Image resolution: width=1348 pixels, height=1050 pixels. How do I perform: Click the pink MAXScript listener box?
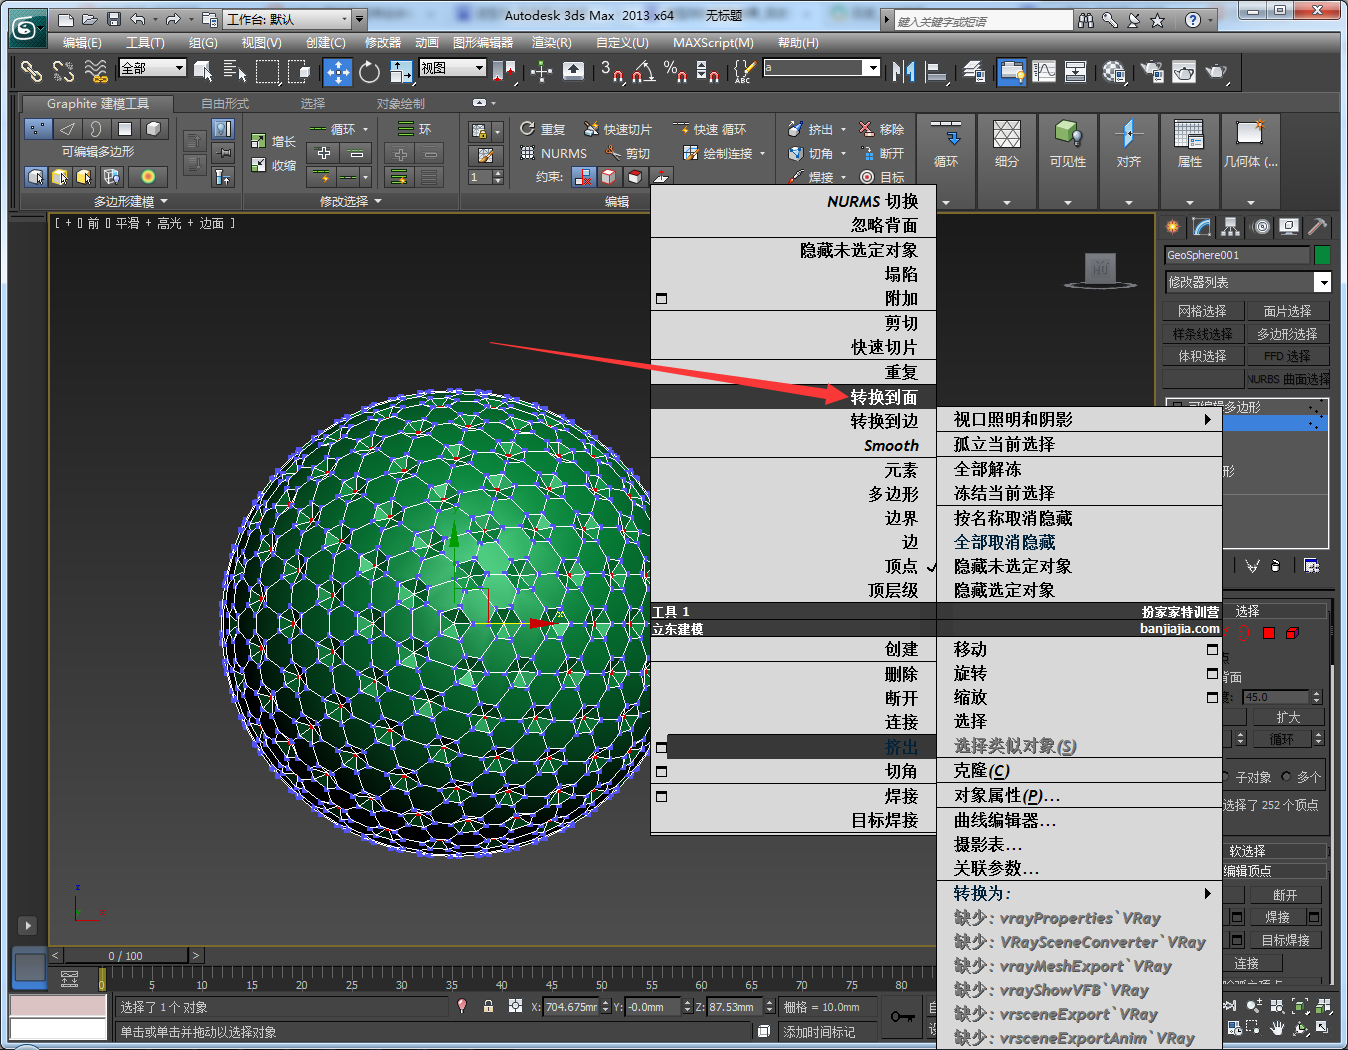(58, 1005)
